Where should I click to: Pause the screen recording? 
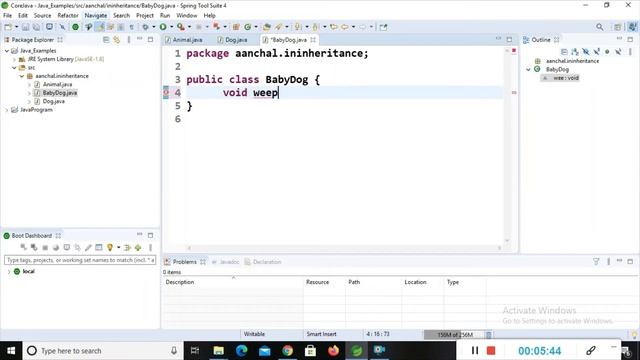pyautogui.click(x=475, y=351)
